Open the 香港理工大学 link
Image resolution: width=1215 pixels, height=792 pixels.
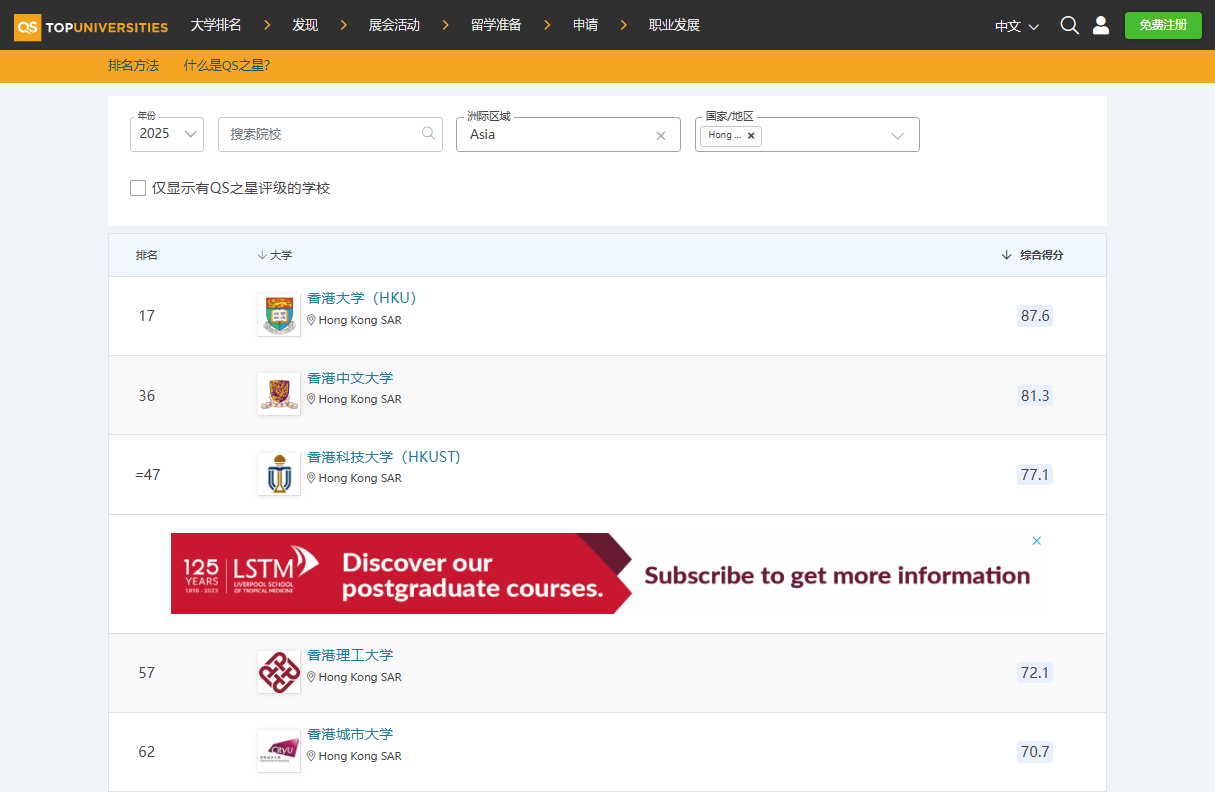click(350, 655)
